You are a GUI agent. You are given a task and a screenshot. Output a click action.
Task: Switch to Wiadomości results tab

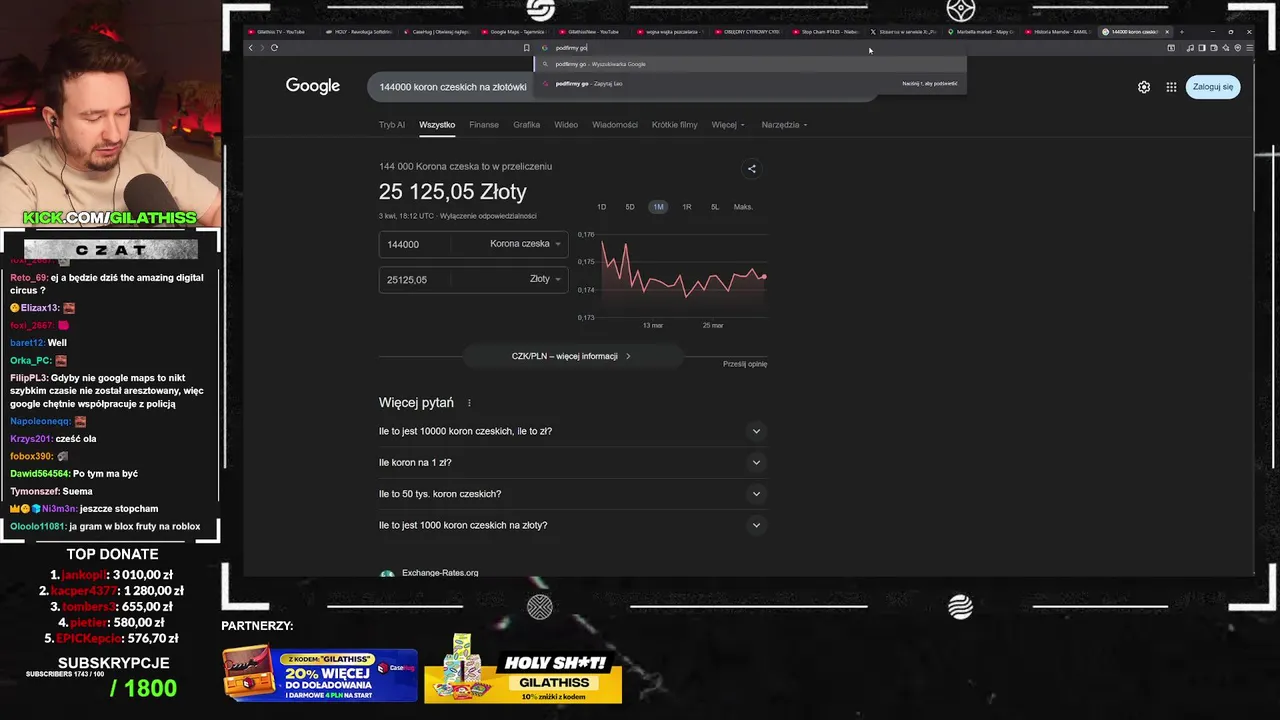(x=615, y=125)
